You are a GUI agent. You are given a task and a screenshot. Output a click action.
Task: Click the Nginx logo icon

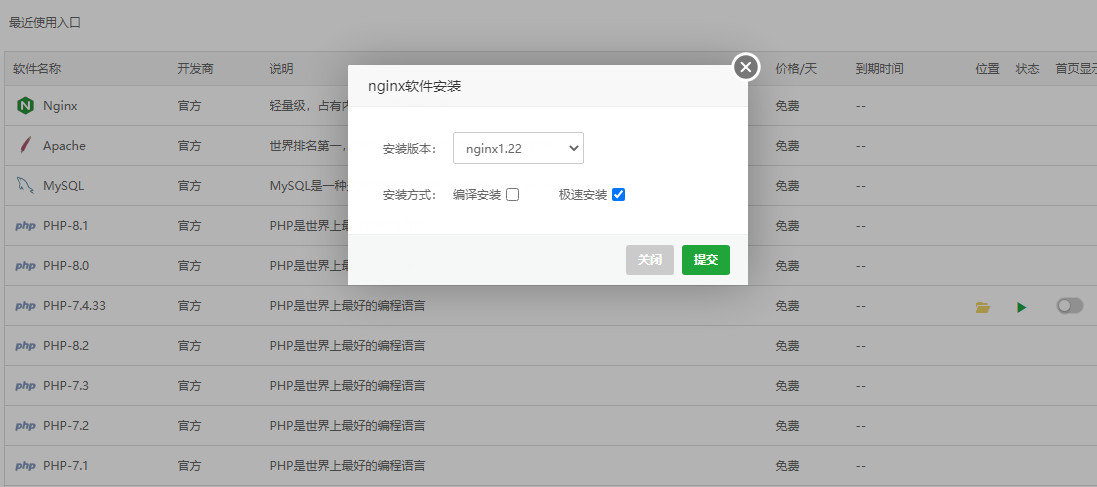(25, 105)
